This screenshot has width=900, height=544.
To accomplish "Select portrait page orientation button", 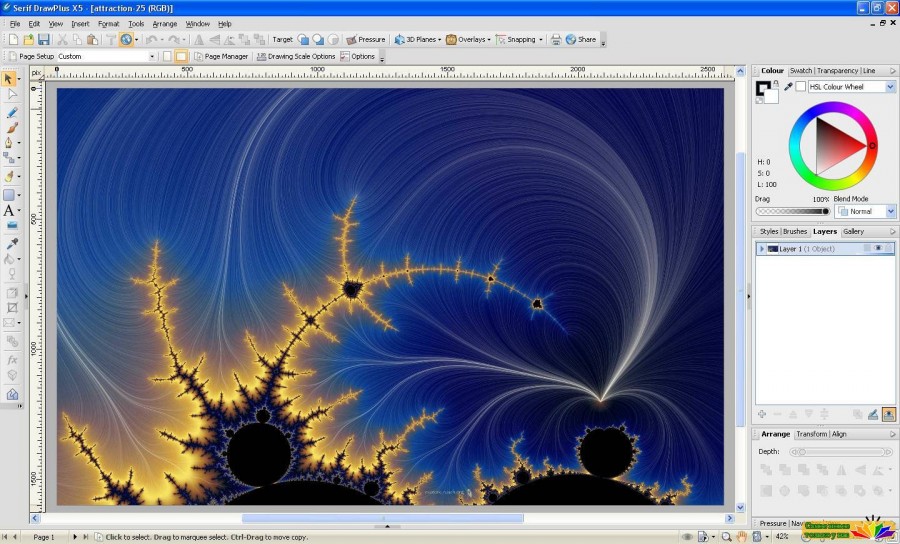I will point(167,56).
